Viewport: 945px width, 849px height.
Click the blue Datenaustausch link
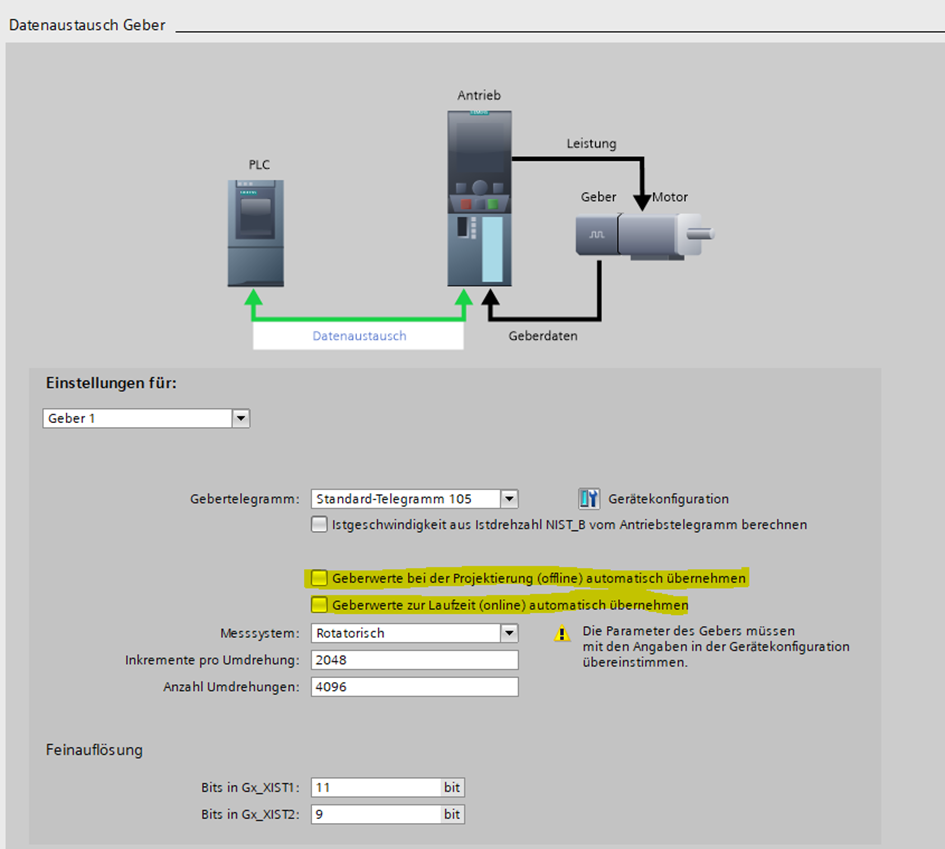(x=359, y=336)
